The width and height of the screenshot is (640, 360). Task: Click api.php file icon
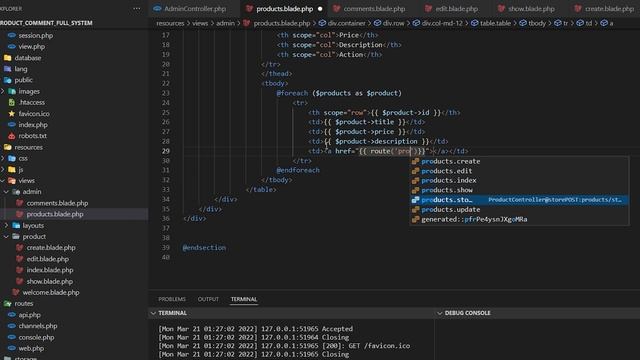(x=11, y=315)
